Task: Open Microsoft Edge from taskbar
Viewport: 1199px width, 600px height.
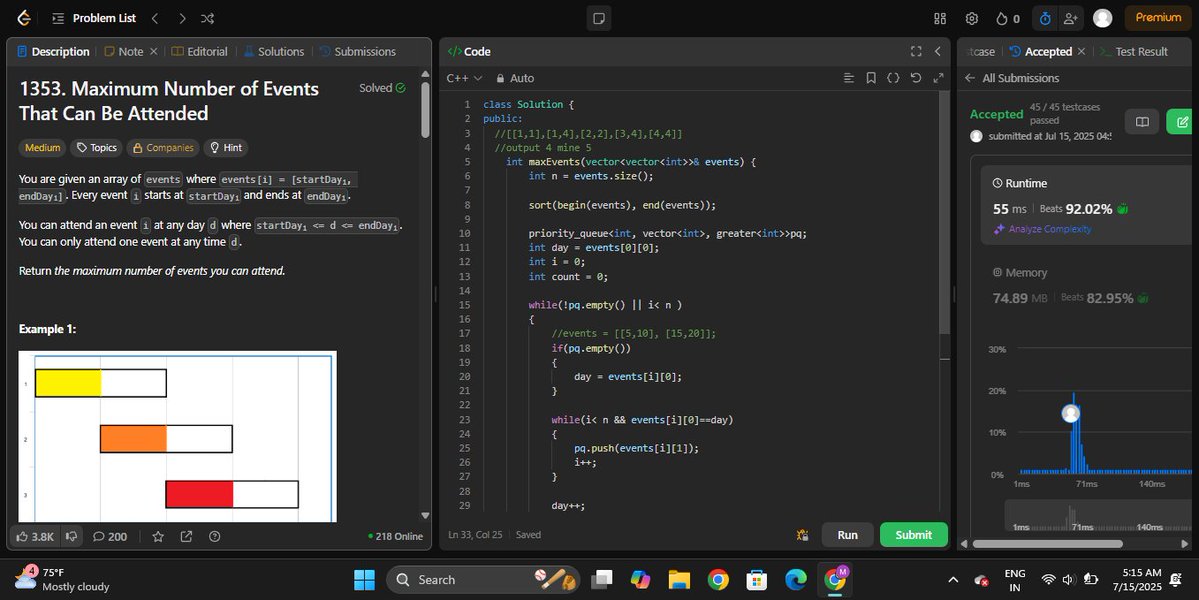Action: [795, 580]
